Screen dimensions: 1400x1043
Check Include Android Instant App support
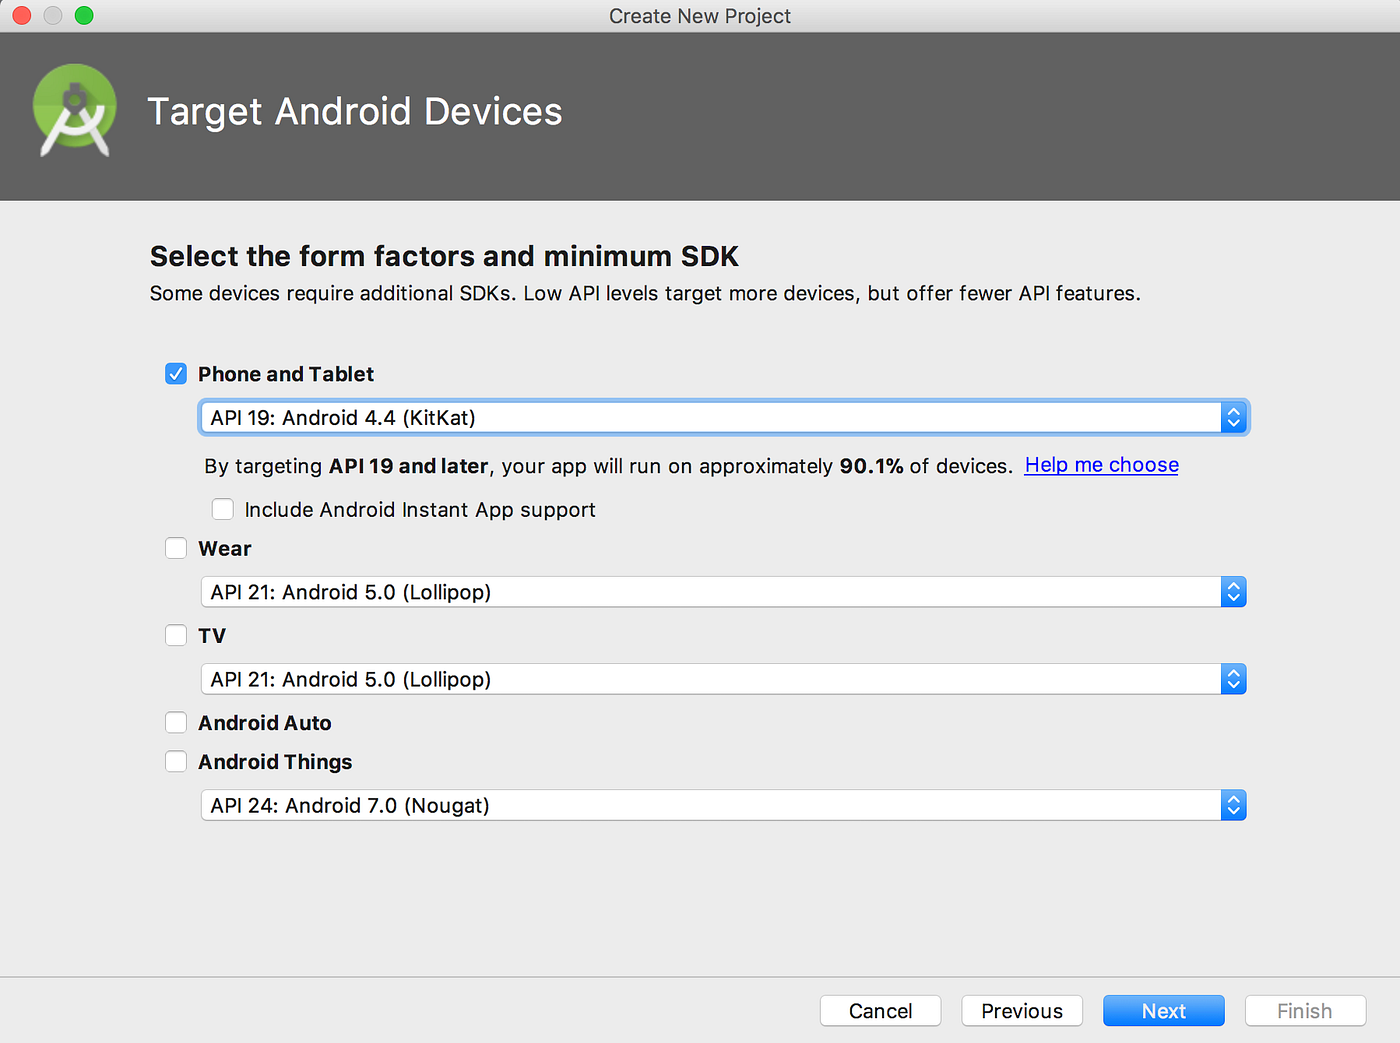[x=222, y=509]
